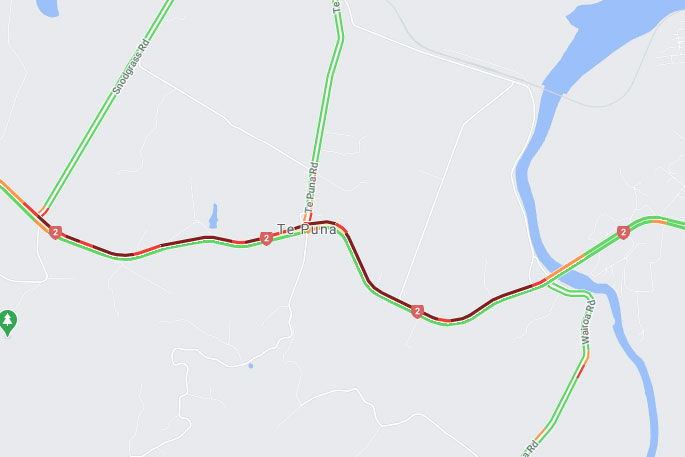685x457 pixels.
Task: Click the green park tree pin
Action: [x=7, y=323]
